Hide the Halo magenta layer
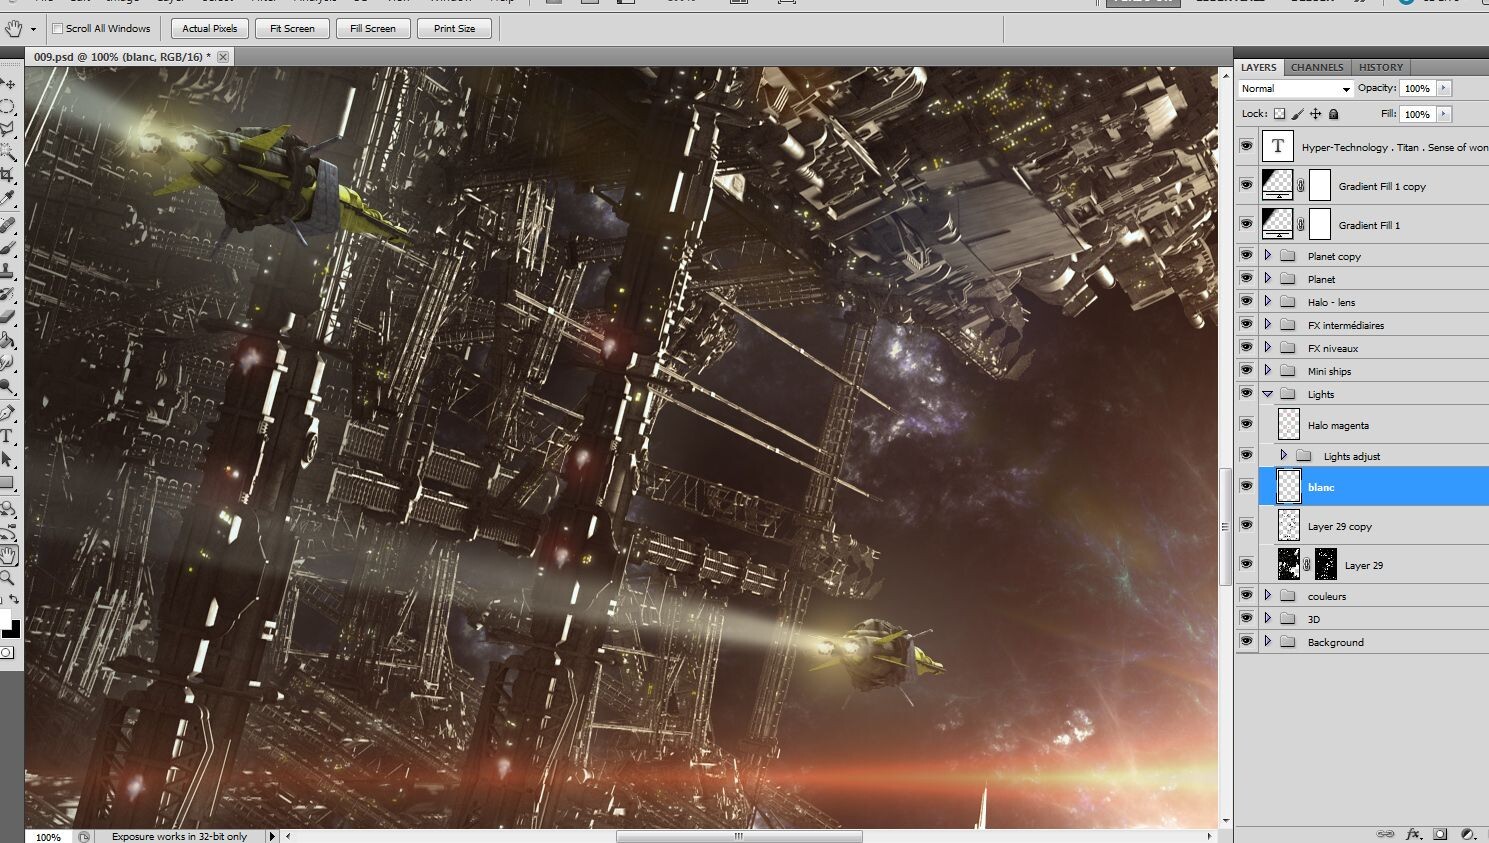This screenshot has width=1489, height=843. pos(1246,424)
